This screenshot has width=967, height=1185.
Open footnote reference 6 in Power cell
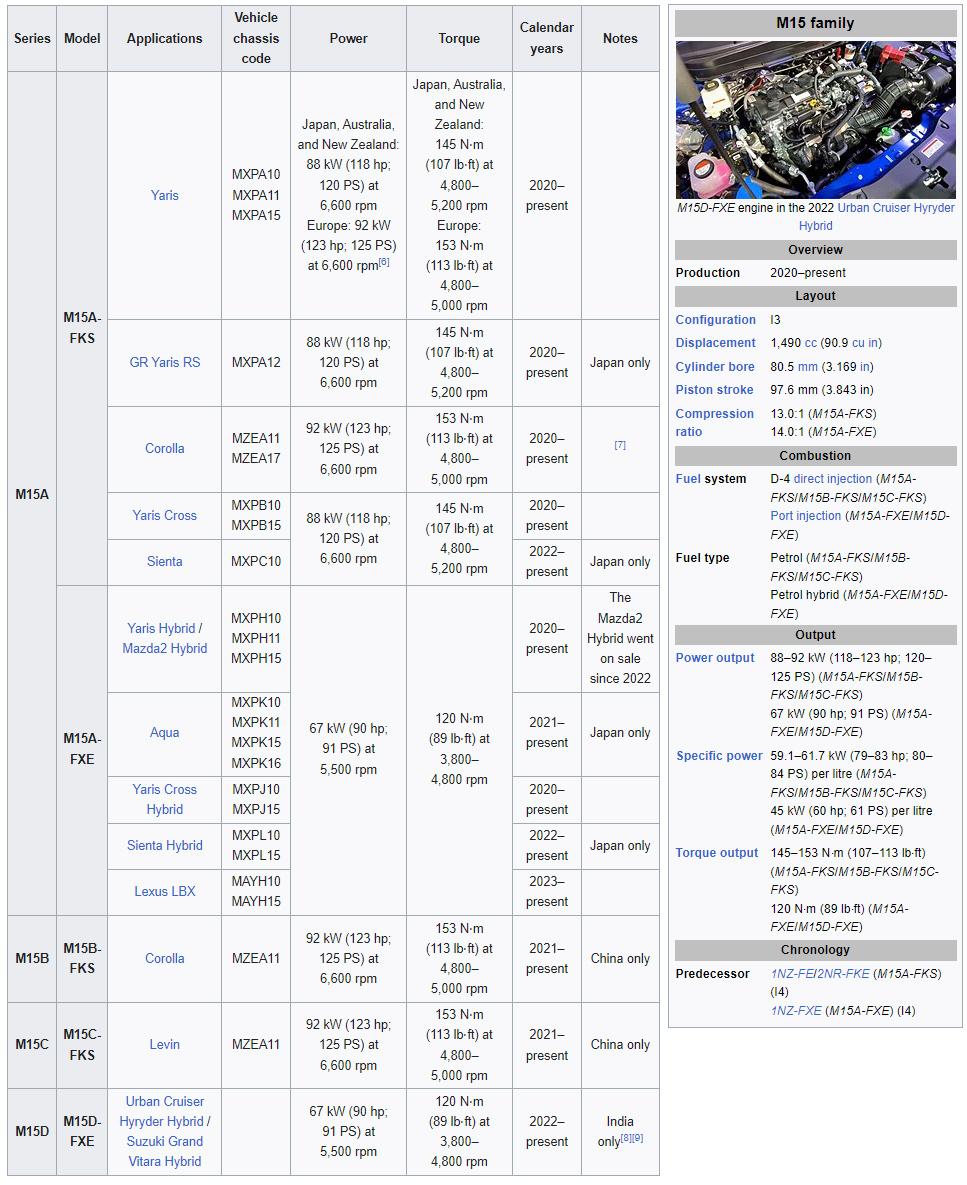click(x=384, y=262)
